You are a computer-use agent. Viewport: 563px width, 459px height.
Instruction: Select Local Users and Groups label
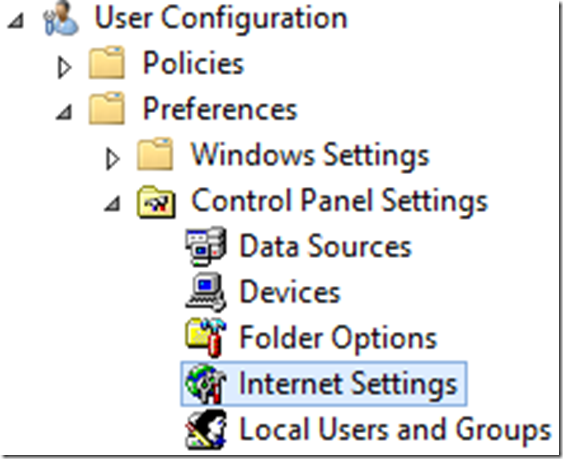[395, 430]
